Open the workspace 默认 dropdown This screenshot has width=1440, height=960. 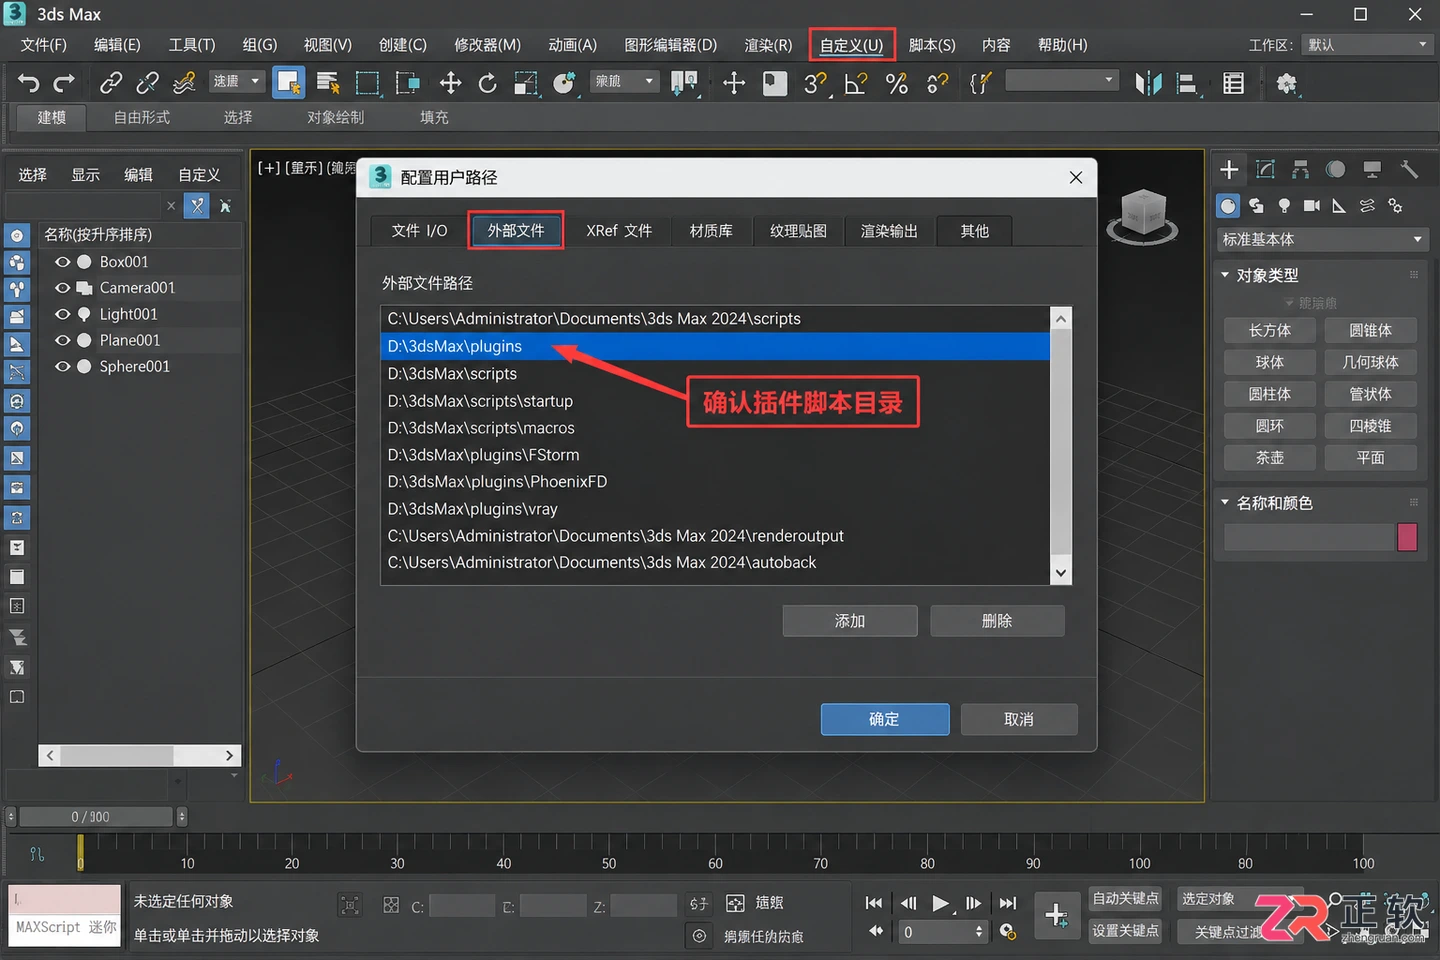point(1367,45)
